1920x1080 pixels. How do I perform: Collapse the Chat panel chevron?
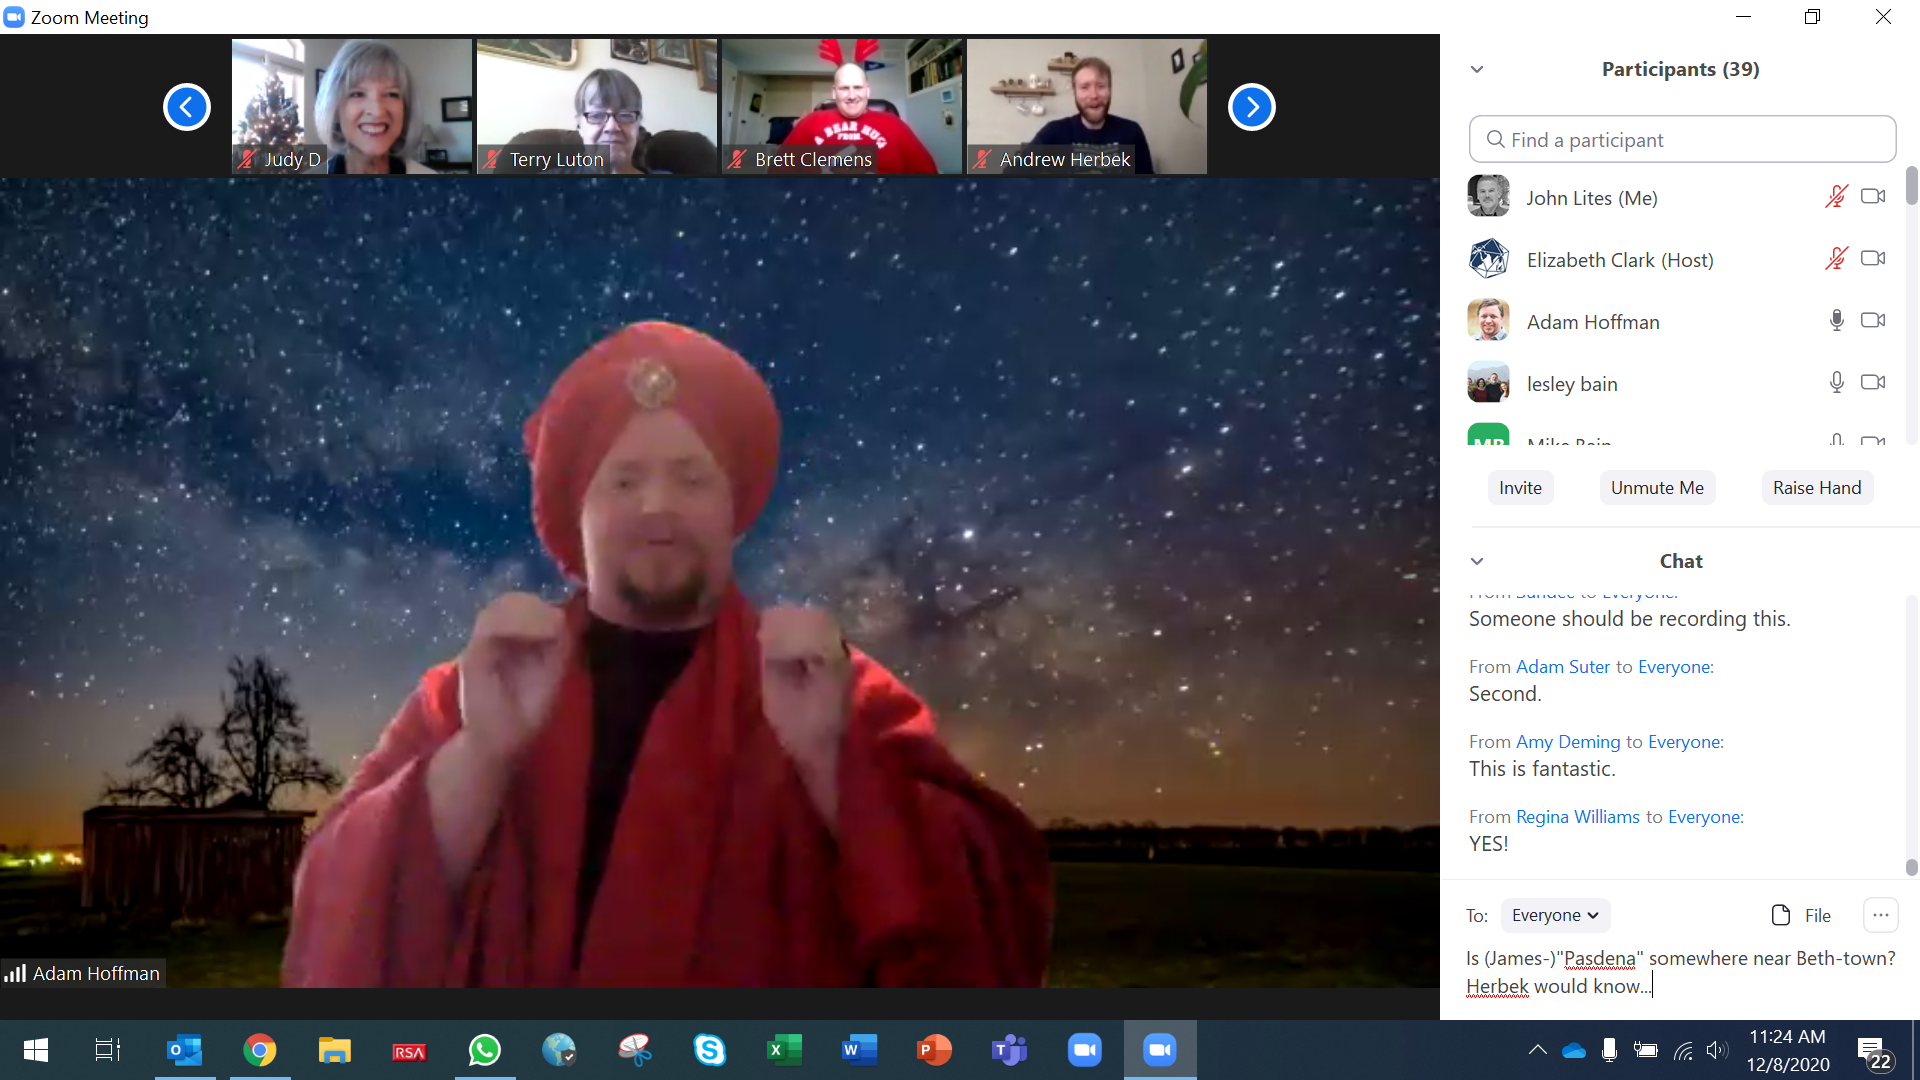[1477, 561]
